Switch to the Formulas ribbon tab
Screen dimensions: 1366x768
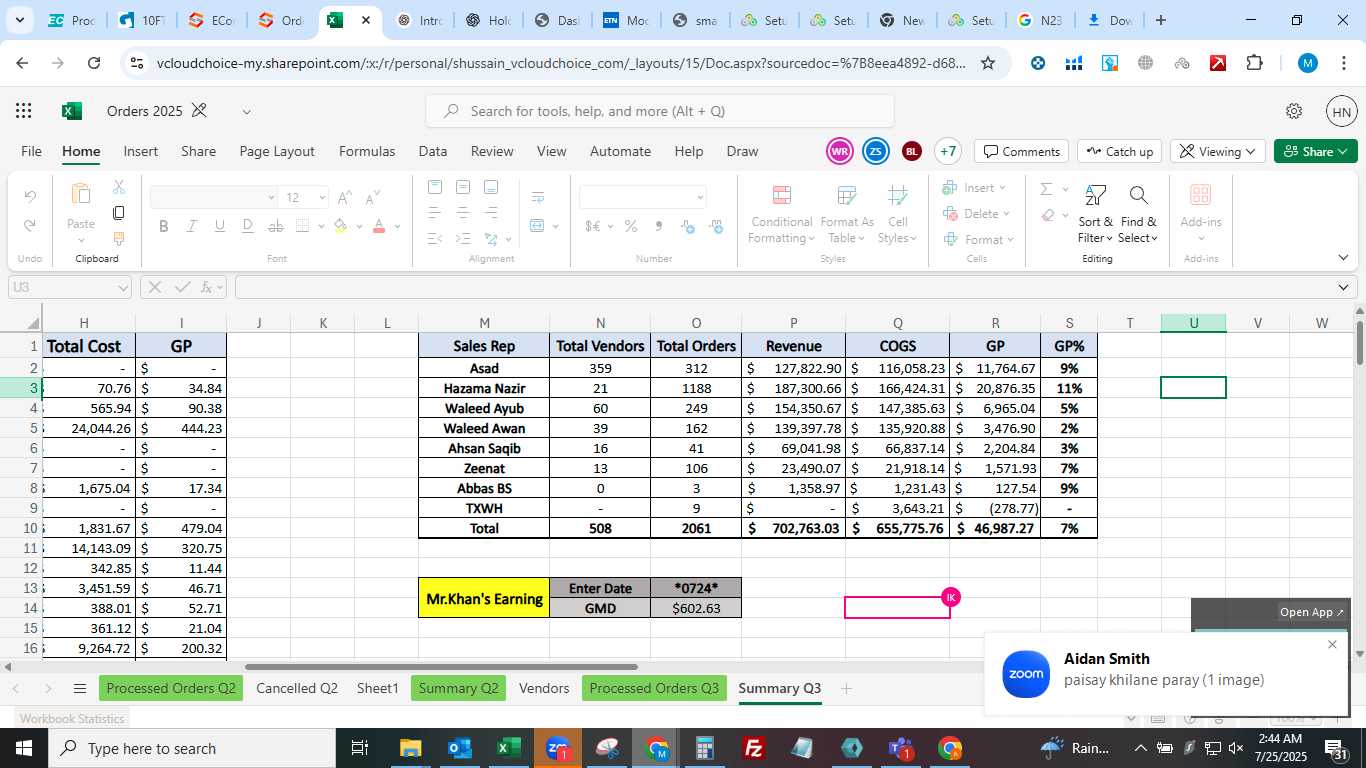click(x=367, y=151)
